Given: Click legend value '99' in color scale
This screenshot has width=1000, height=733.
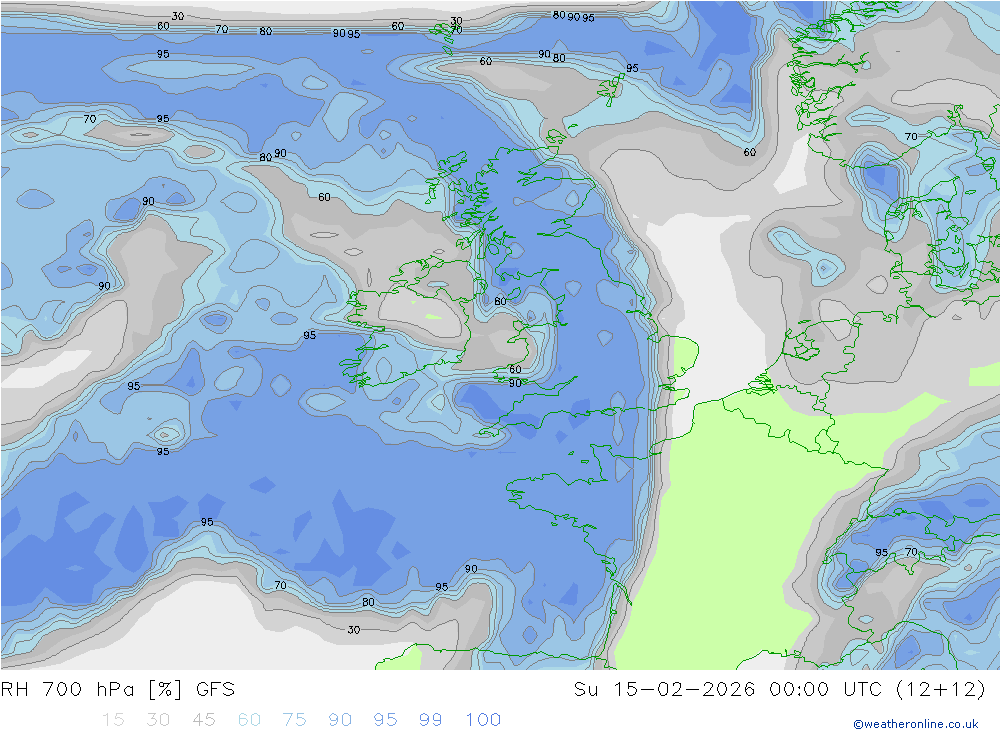Looking at the screenshot, I should (x=430, y=720).
